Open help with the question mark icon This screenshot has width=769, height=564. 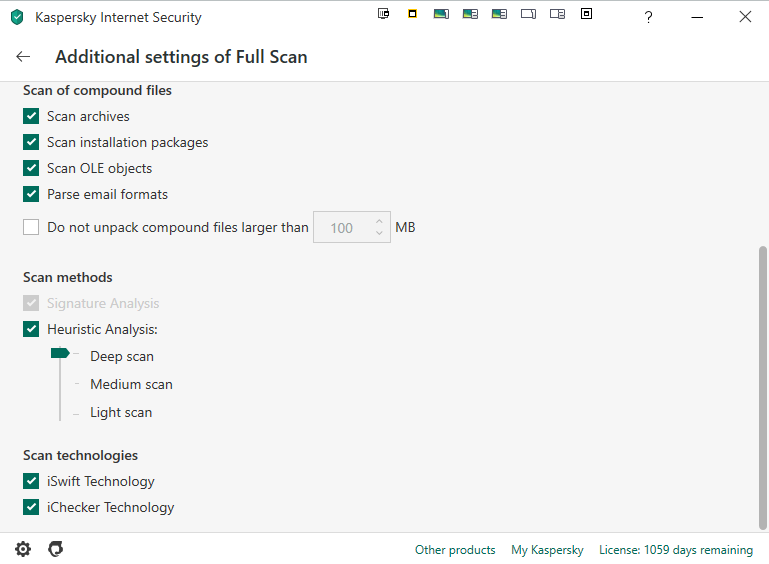(648, 17)
